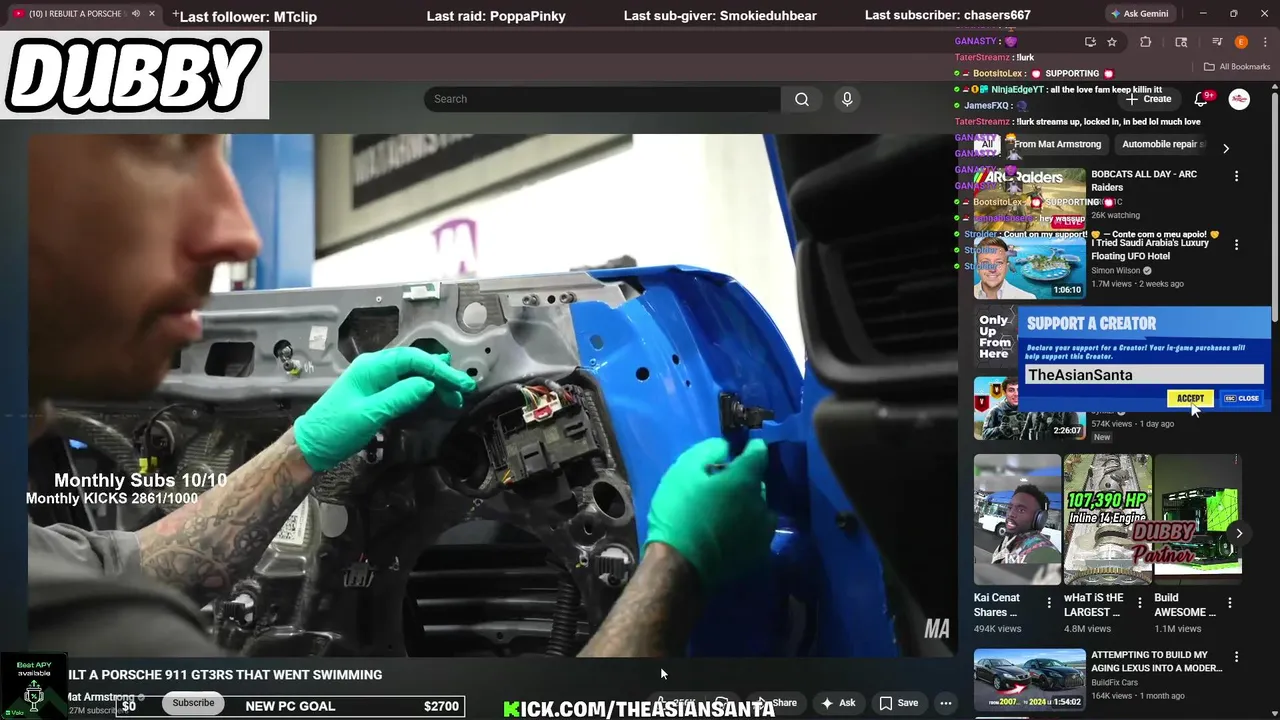
Task: Open options for ATTEMPTING TO BUILD Lexus video
Action: click(1236, 657)
